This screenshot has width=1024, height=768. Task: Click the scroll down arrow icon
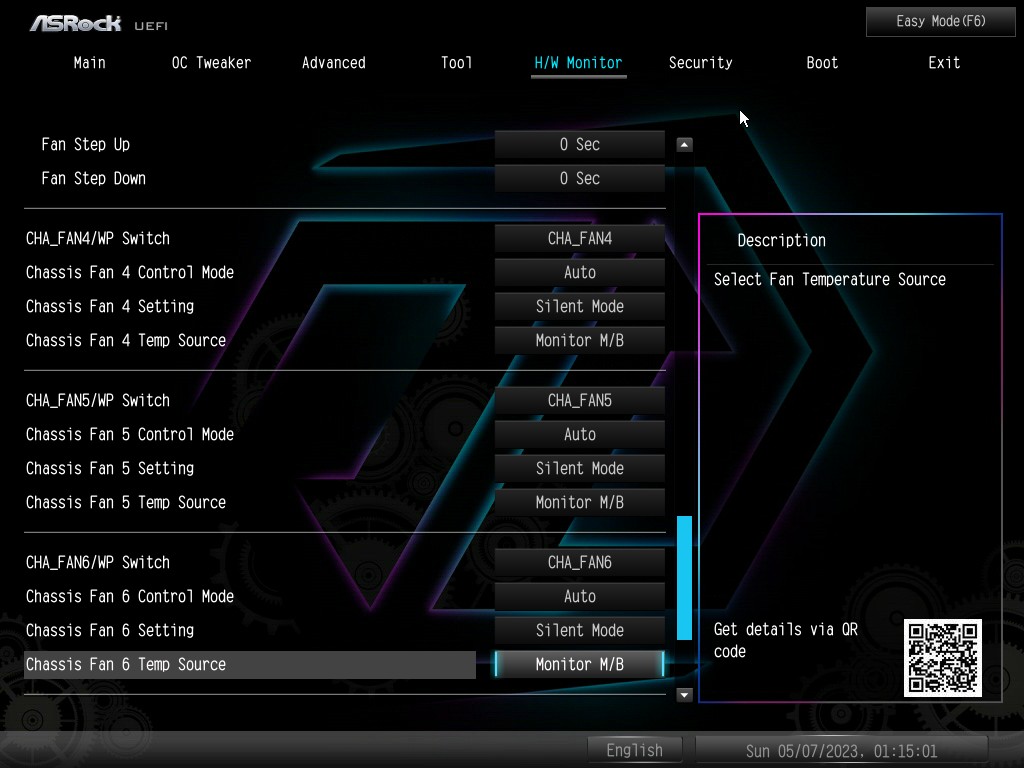(684, 694)
